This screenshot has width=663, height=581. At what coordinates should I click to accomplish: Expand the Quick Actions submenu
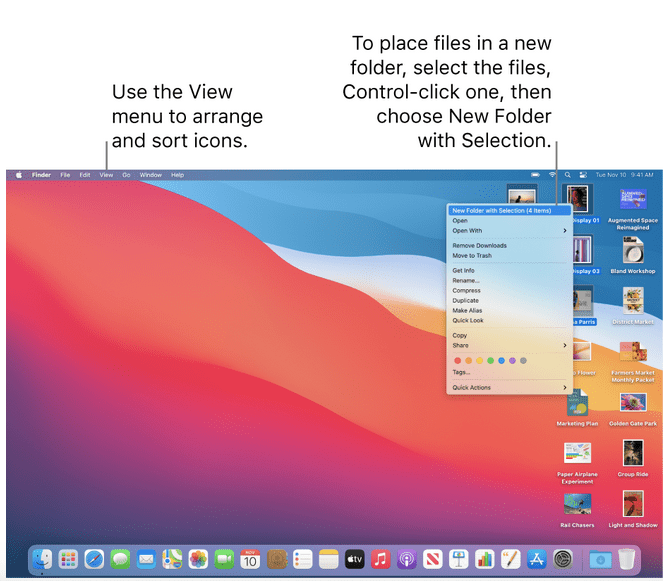[x=510, y=387]
